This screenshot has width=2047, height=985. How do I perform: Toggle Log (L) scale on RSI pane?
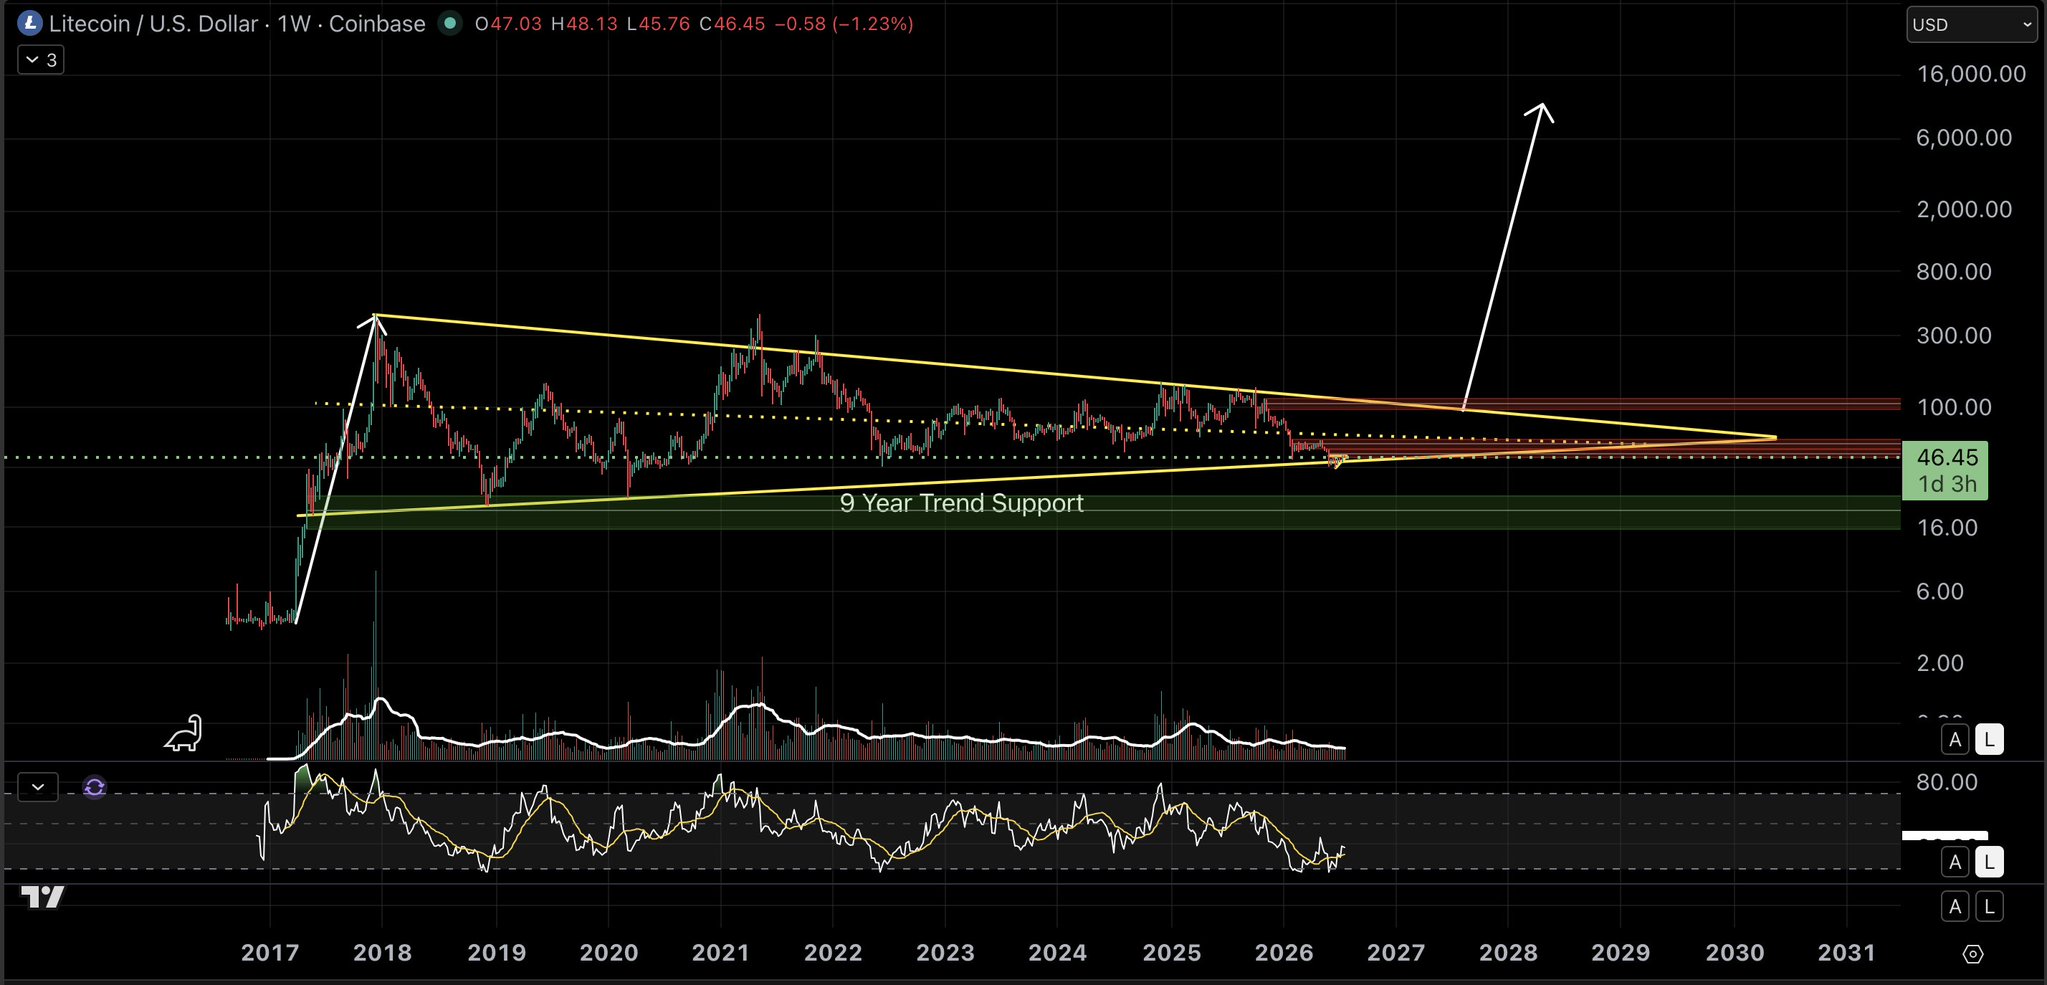pos(1989,862)
